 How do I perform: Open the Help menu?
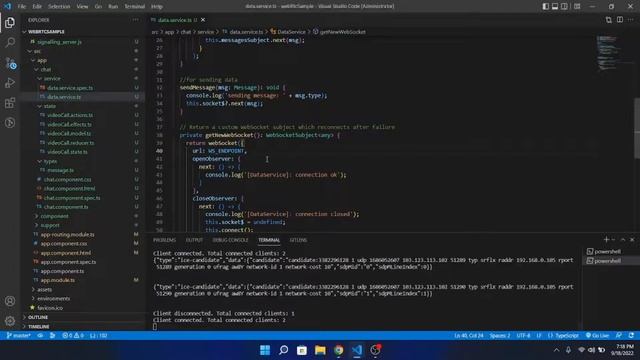pos(157,7)
